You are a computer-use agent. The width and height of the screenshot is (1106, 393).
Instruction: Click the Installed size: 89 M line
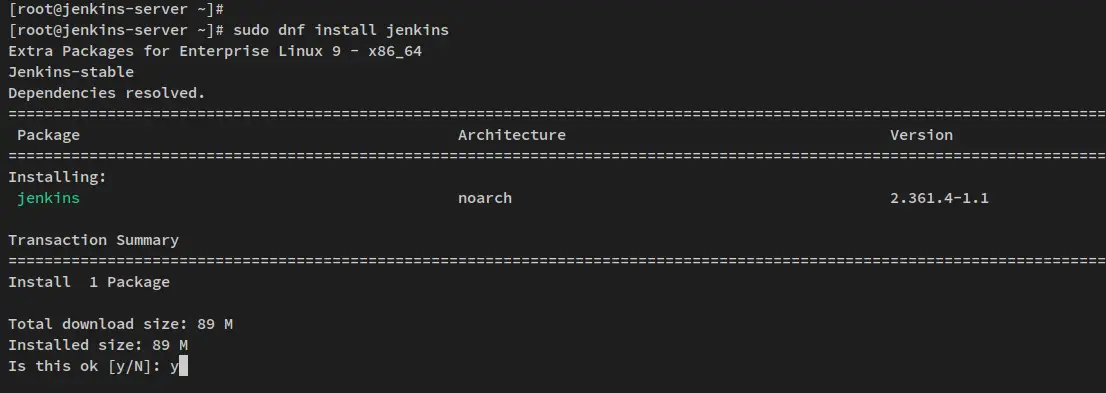(x=98, y=345)
